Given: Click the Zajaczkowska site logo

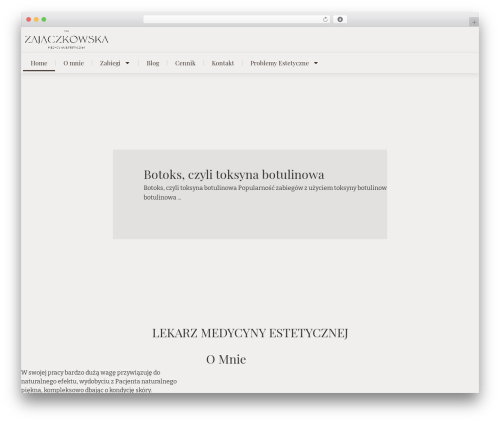Looking at the screenshot, I should point(66,40).
